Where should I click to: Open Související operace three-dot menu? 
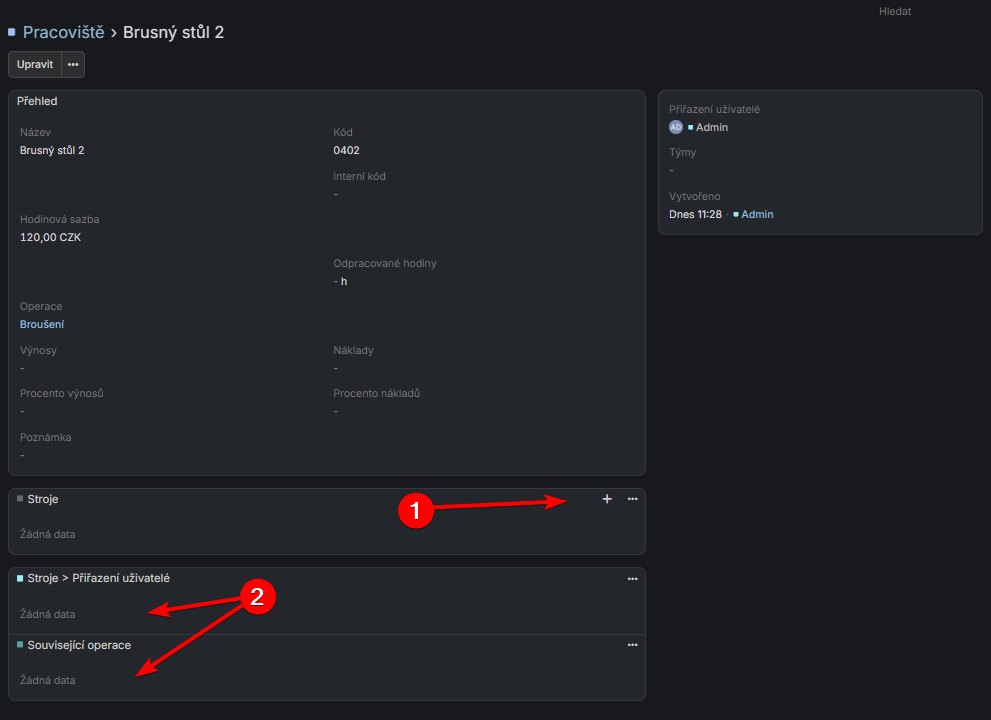tap(632, 645)
